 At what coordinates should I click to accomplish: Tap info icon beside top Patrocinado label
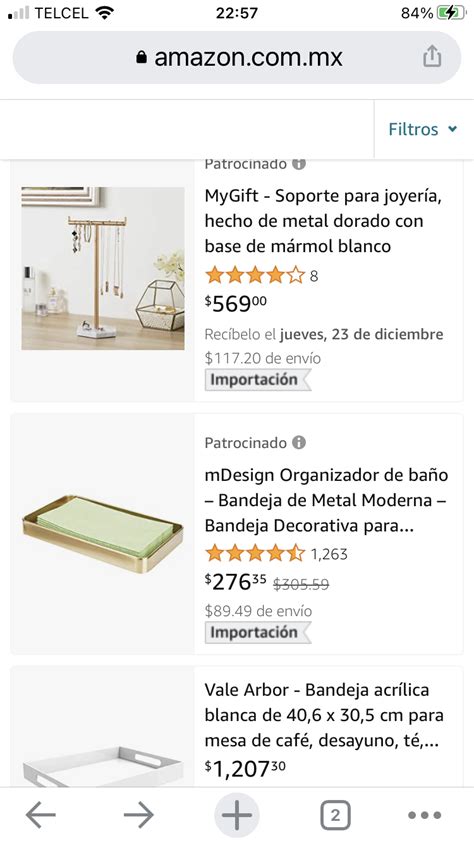299,164
